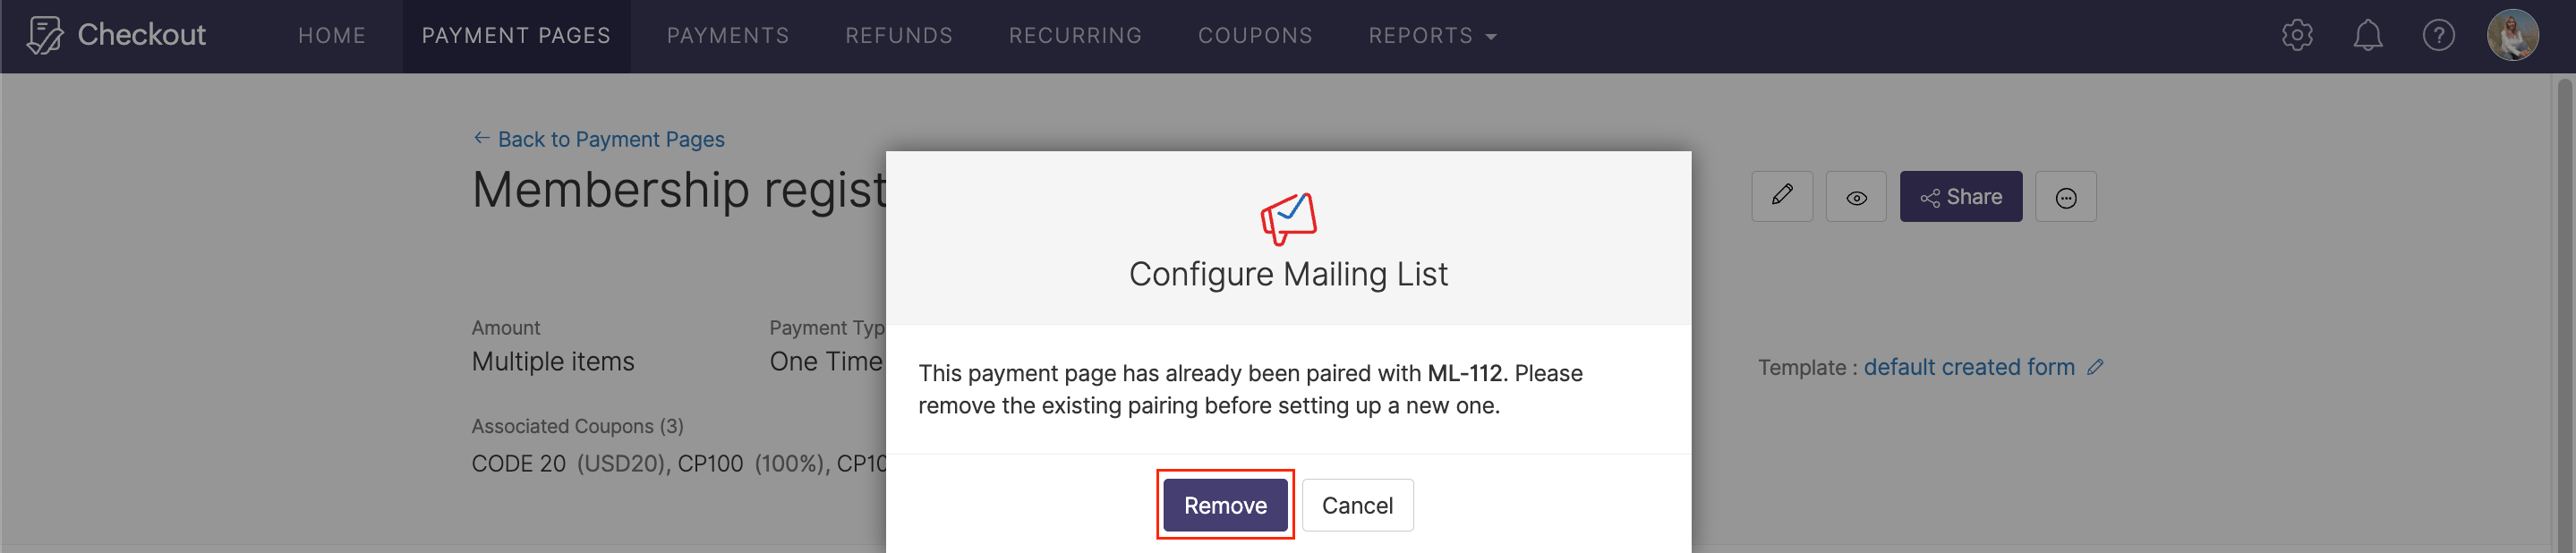This screenshot has width=2576, height=553.
Task: Cancel the mailing list configuration
Action: point(1357,505)
